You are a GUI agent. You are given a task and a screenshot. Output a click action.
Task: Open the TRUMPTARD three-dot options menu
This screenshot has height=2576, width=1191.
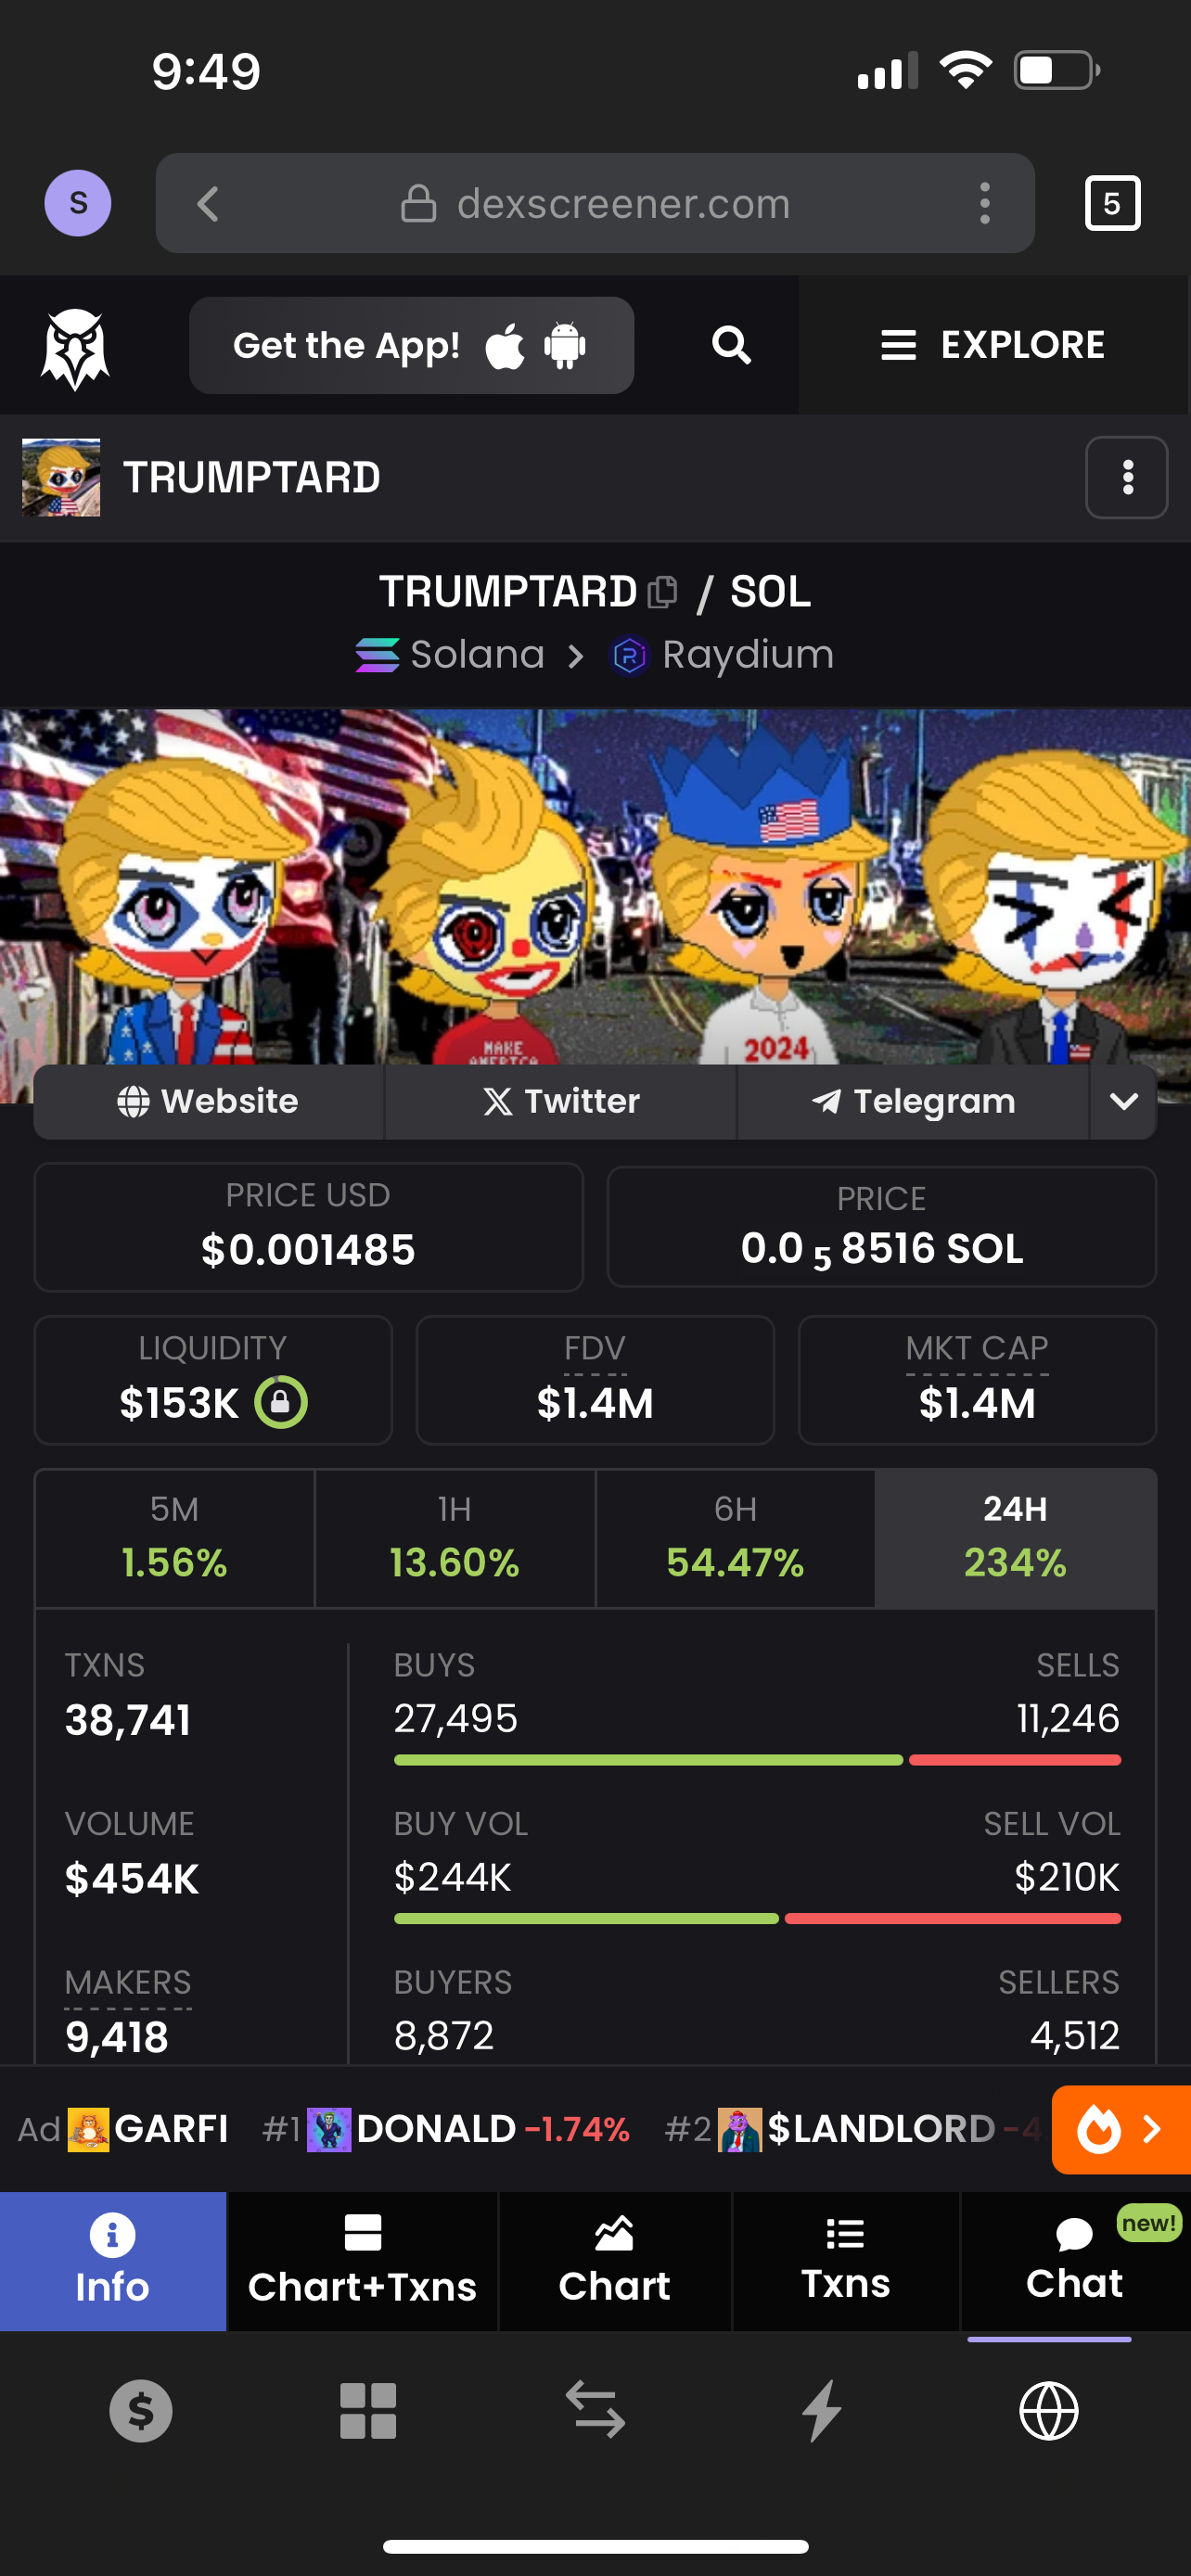pos(1126,478)
